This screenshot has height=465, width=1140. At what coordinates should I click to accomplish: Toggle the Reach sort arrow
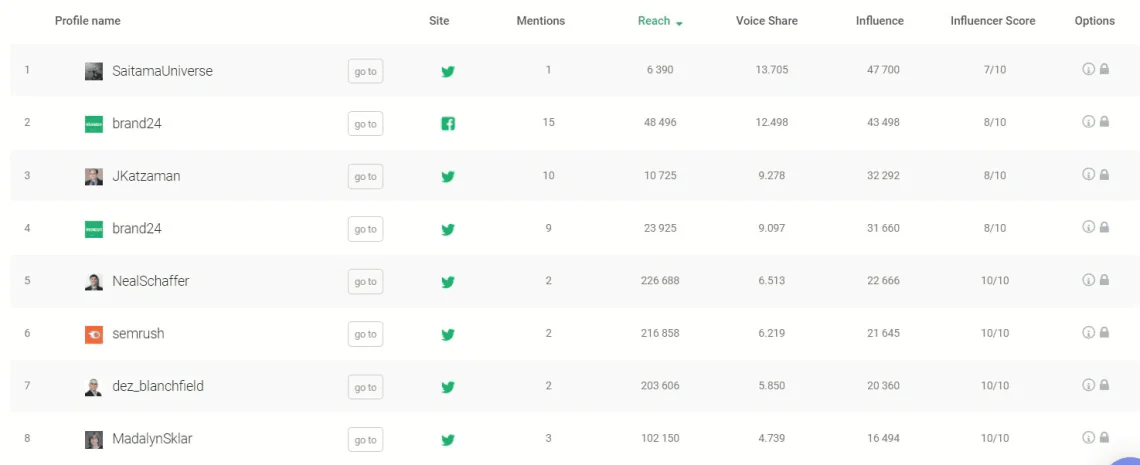point(679,23)
